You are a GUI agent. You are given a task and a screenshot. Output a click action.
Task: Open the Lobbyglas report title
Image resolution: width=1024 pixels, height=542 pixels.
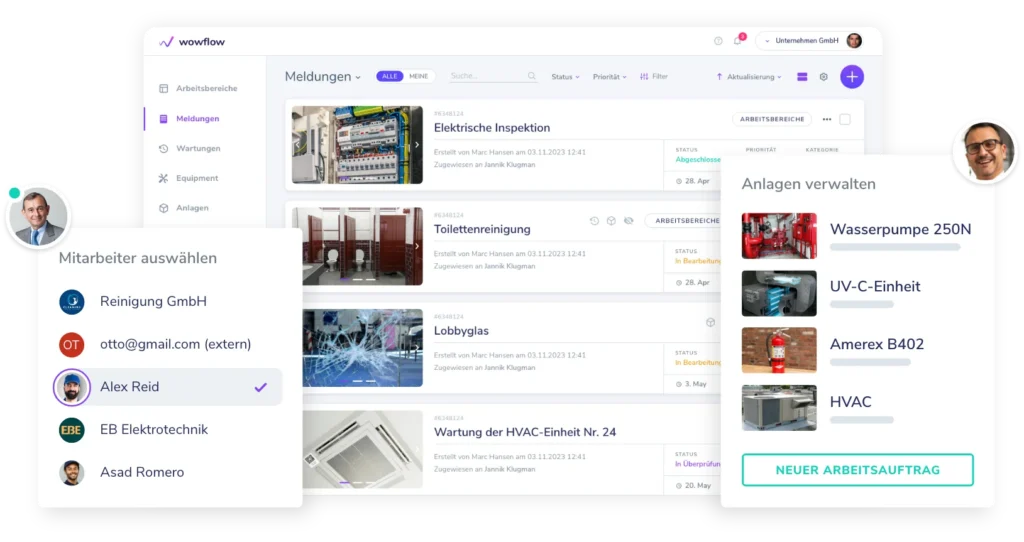click(461, 330)
